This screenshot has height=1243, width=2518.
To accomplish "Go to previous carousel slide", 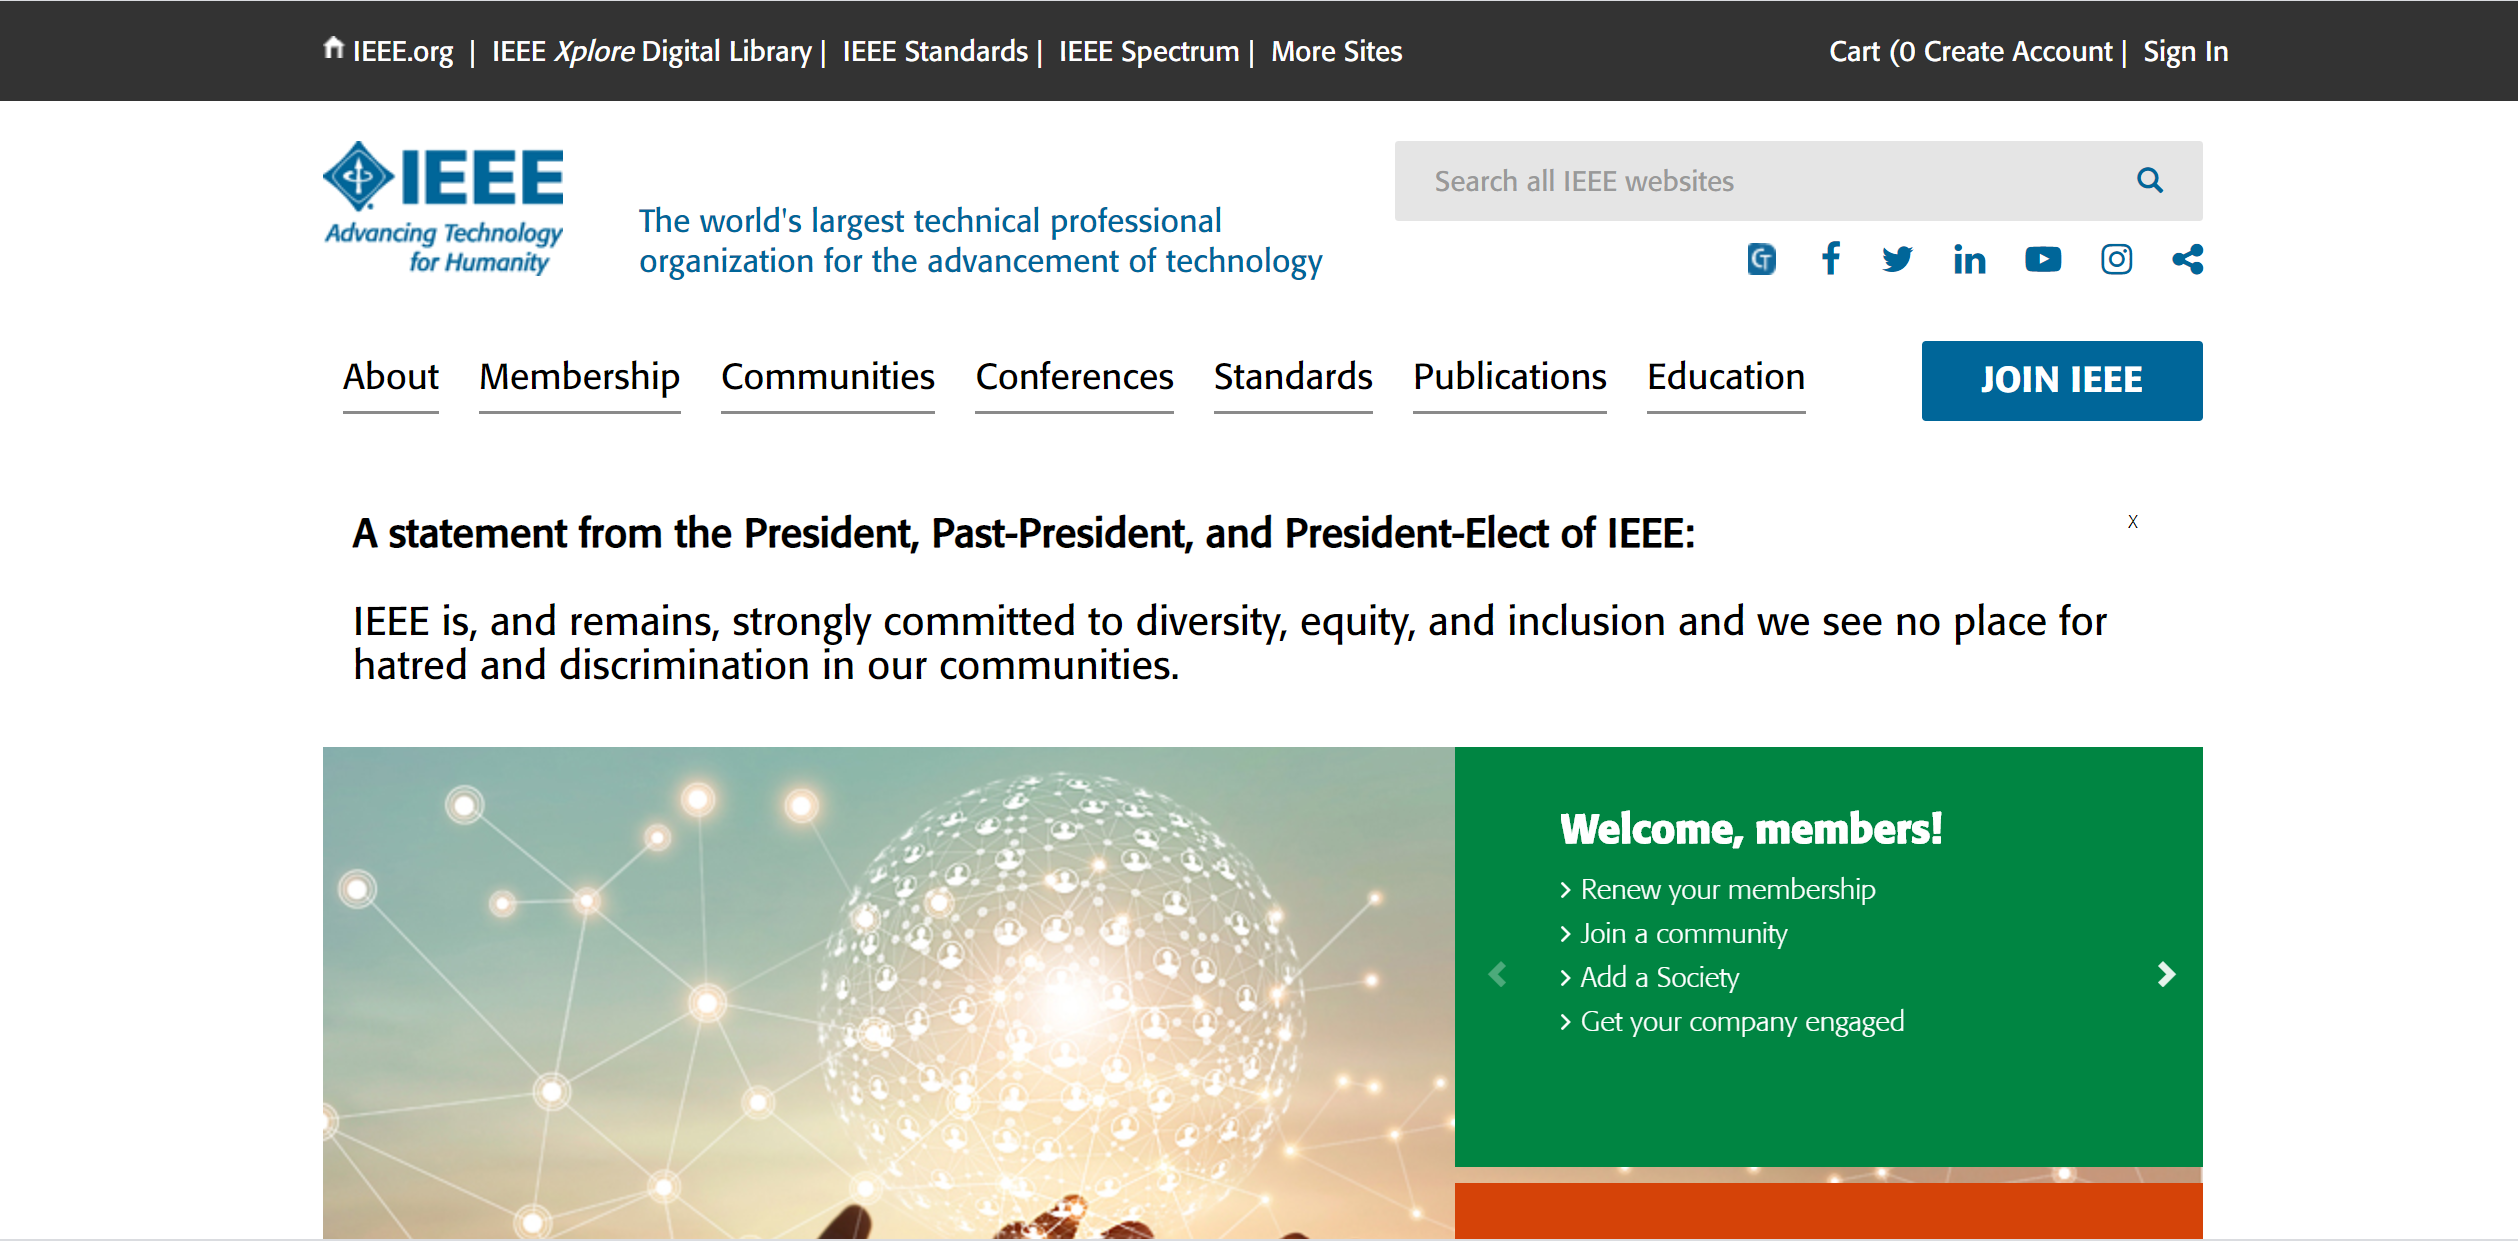I will click(x=1497, y=975).
